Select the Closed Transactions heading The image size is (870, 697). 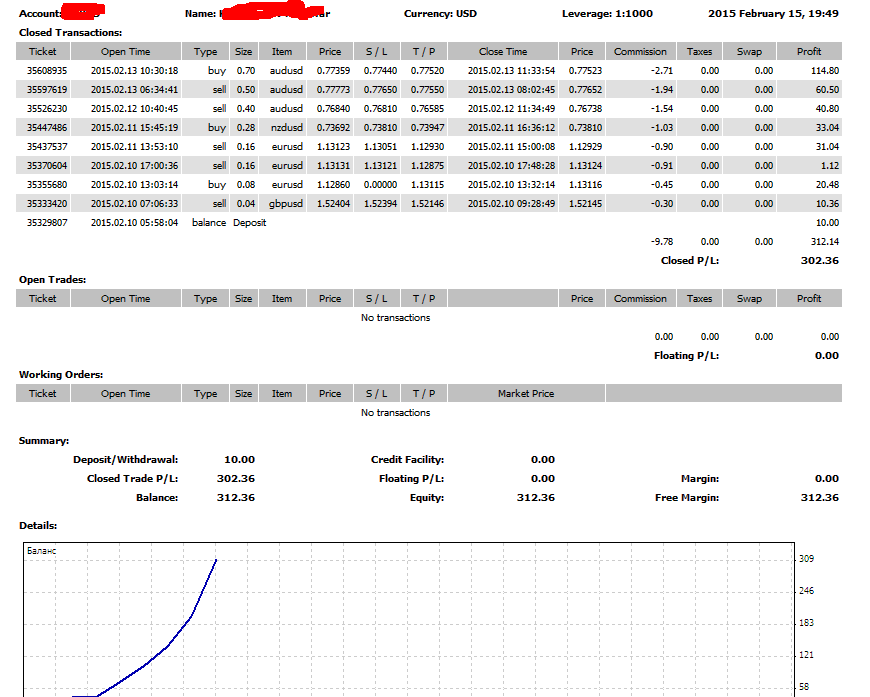pyautogui.click(x=70, y=33)
